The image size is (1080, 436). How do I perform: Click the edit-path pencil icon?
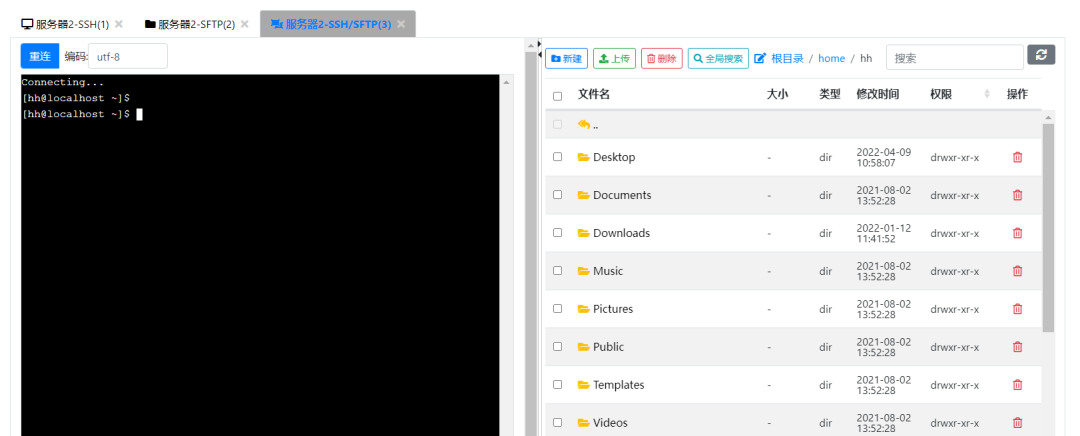[x=760, y=59]
